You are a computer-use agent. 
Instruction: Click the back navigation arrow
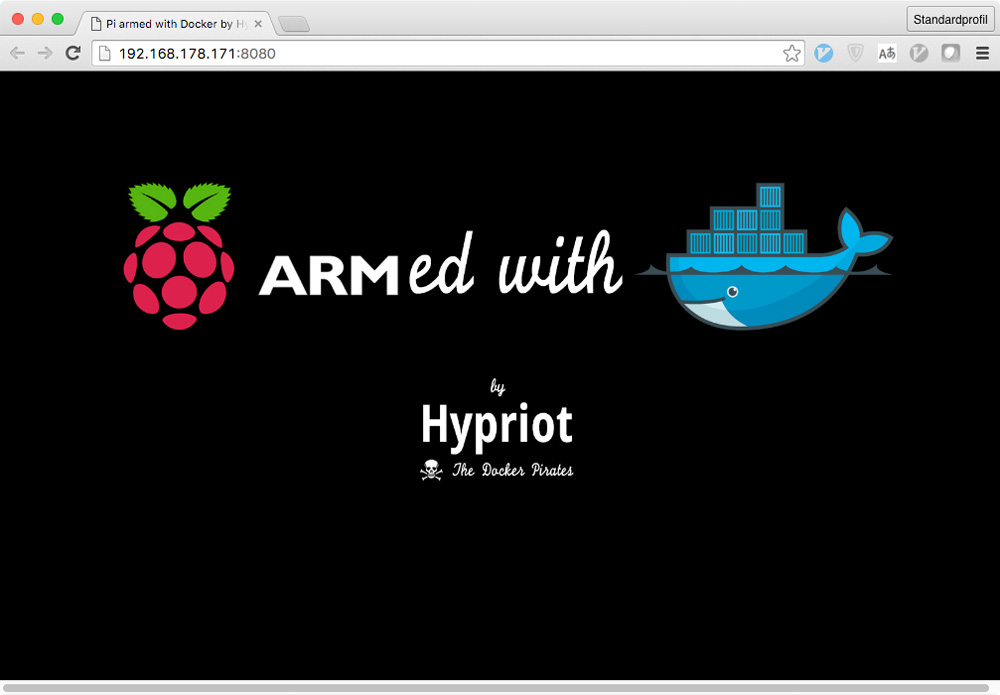[x=17, y=54]
